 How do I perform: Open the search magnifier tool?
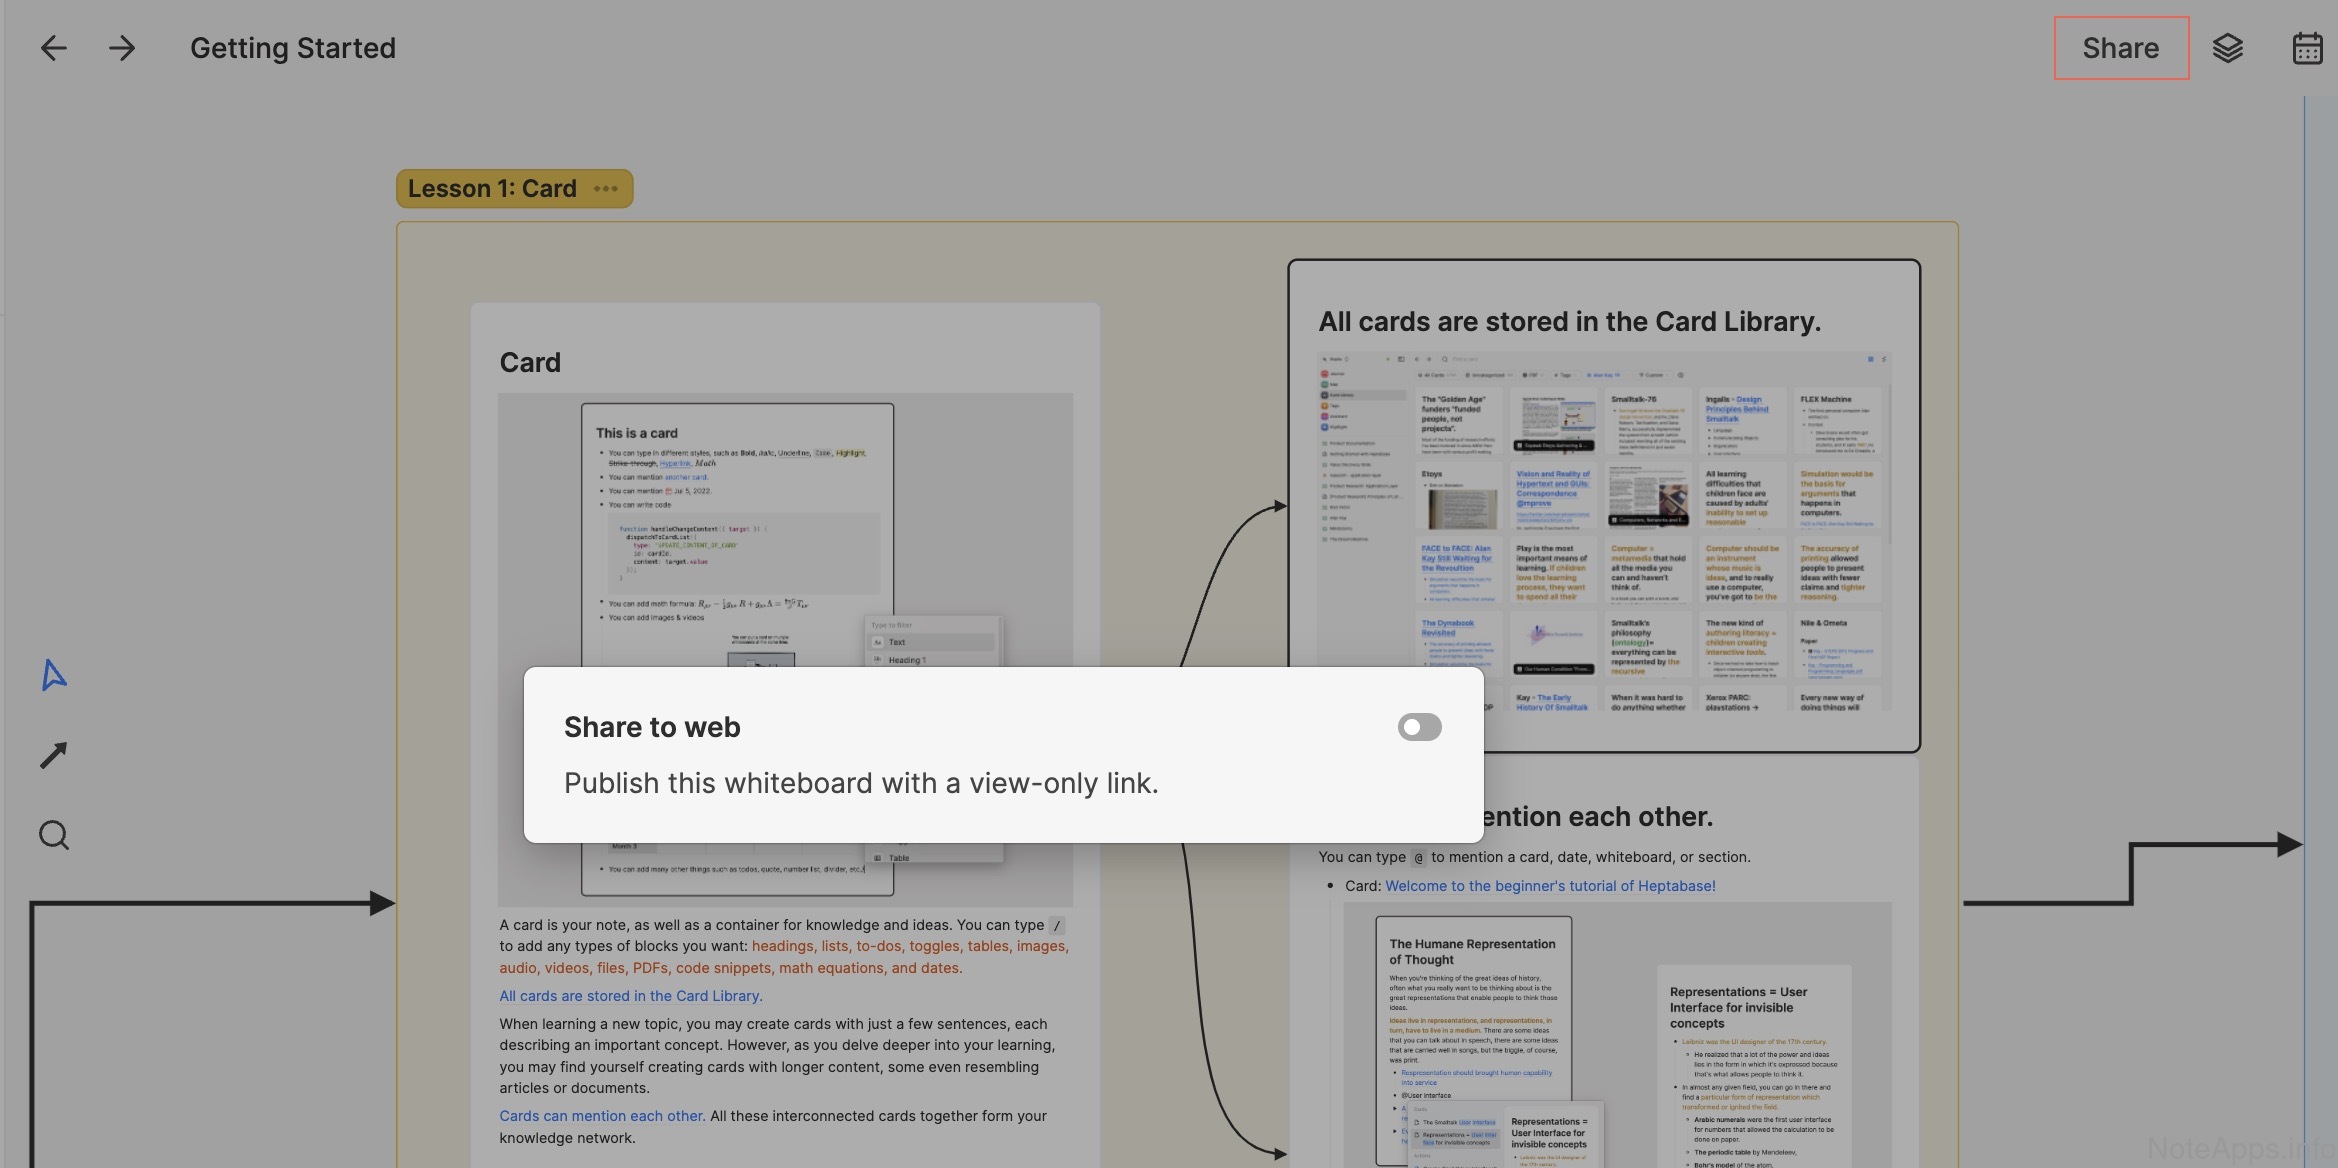tap(54, 835)
